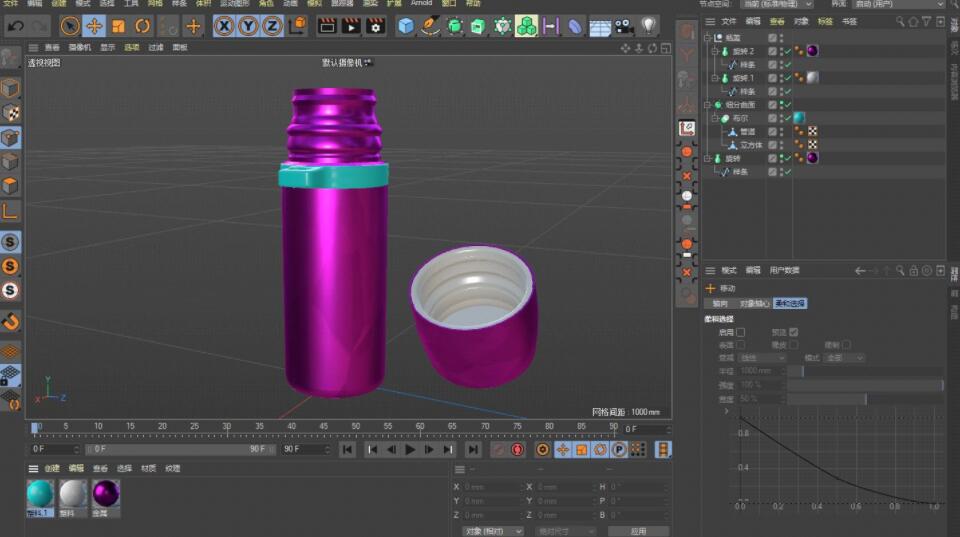Open the 衰减 falloff dropdown showing 线性
Viewport: 960px width, 537px height.
pyautogui.click(x=762, y=358)
